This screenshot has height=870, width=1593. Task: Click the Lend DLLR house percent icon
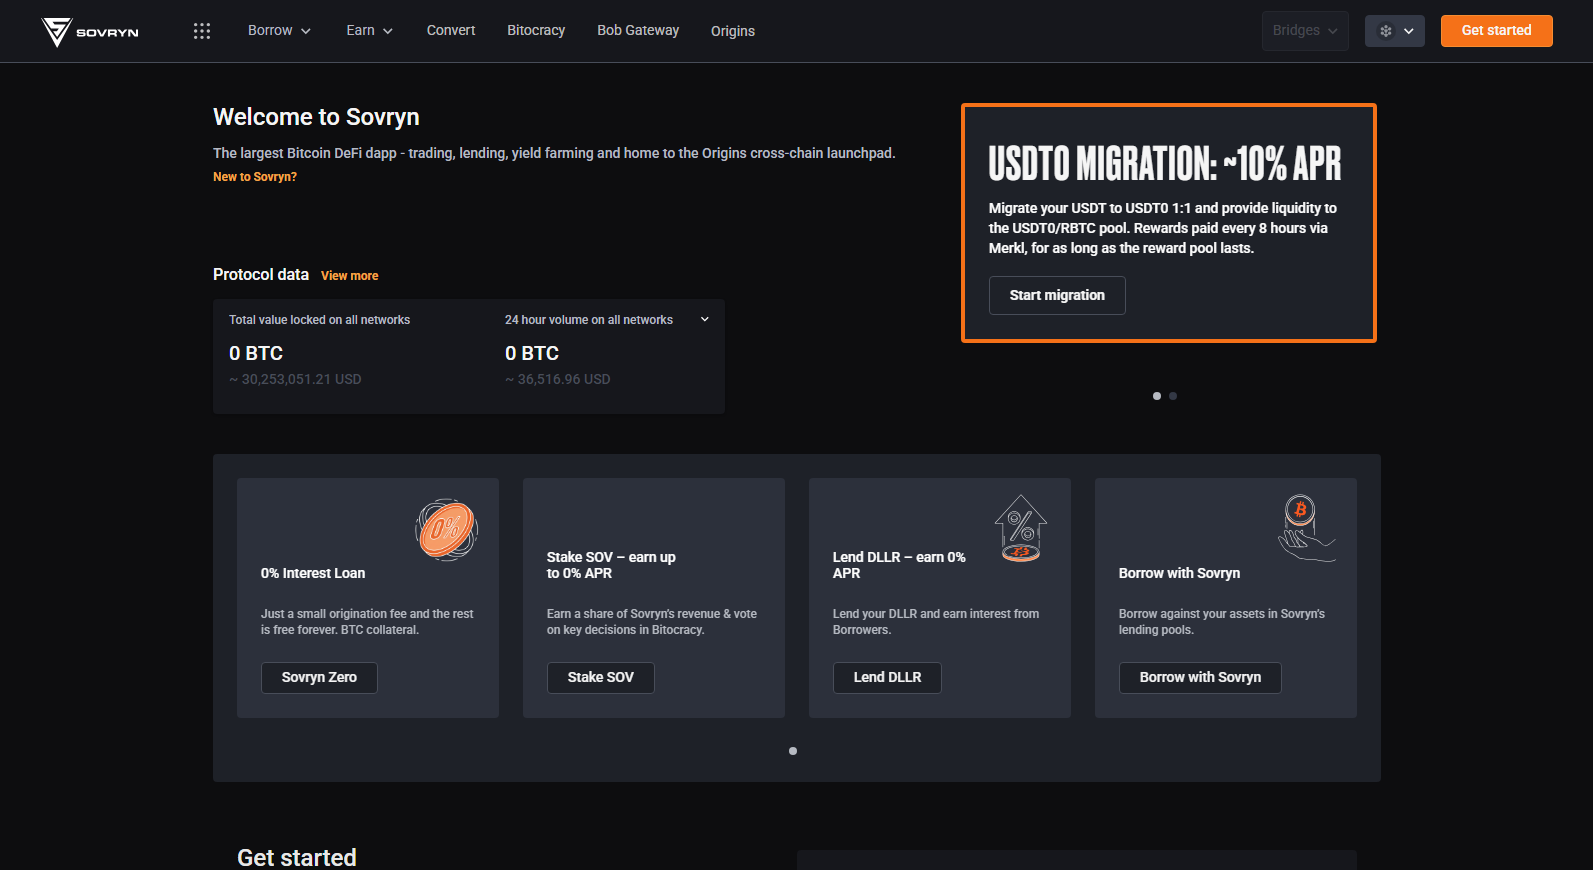point(1020,528)
